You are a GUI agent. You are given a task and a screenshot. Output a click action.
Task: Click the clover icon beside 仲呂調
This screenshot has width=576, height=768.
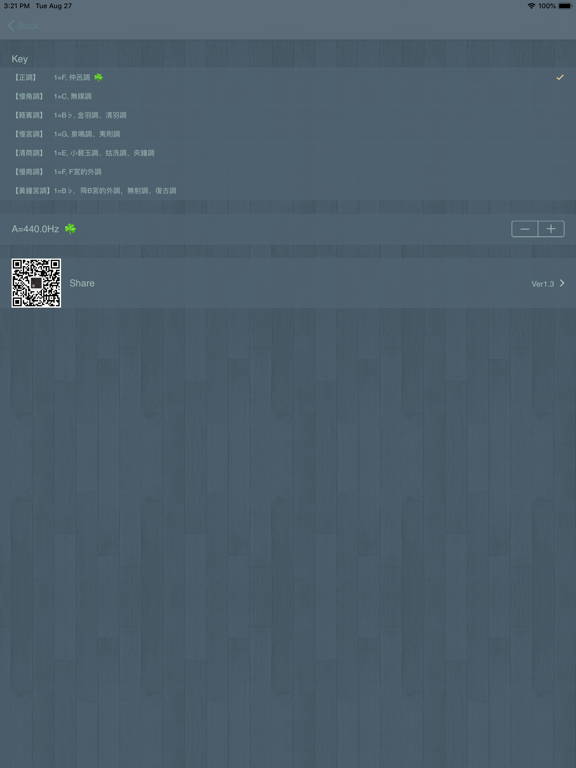pyautogui.click(x=98, y=77)
